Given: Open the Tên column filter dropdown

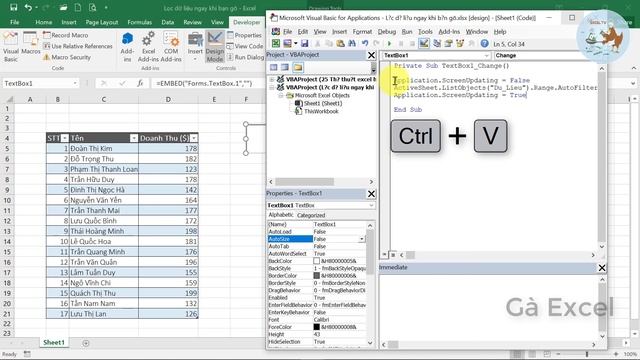Looking at the screenshot, I should pos(133,138).
